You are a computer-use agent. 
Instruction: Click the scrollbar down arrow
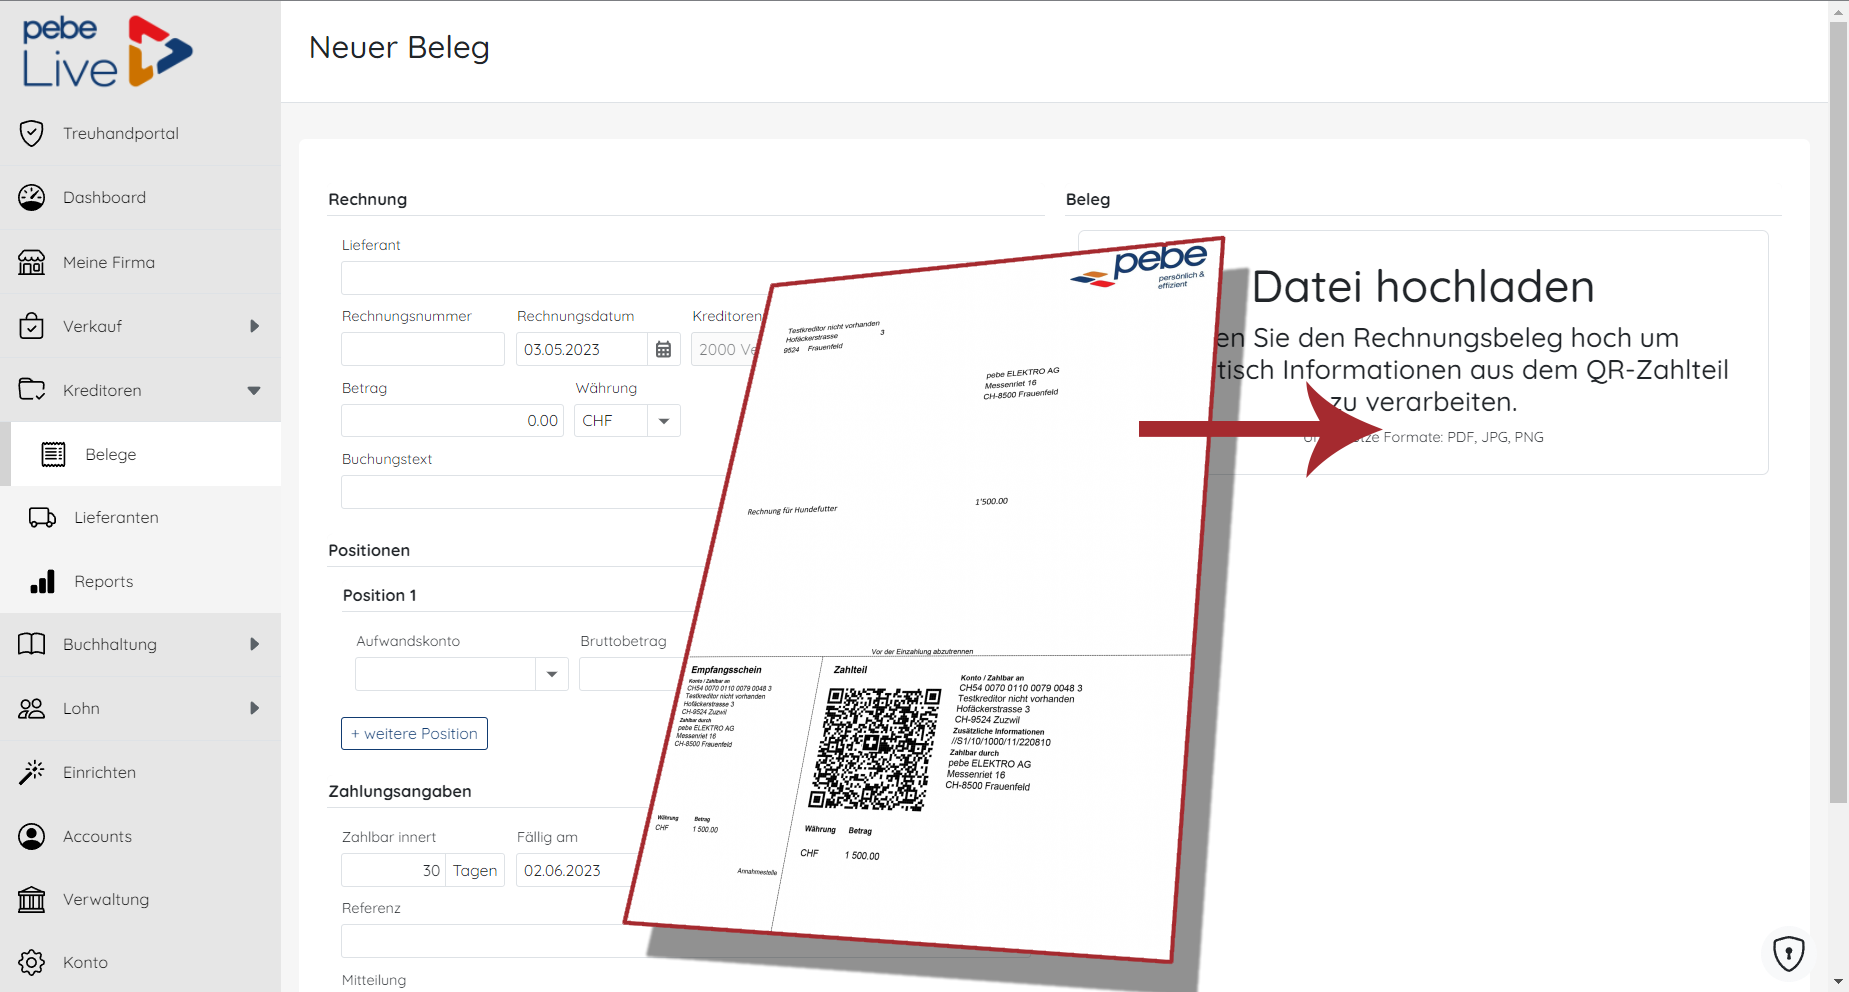(1838, 982)
